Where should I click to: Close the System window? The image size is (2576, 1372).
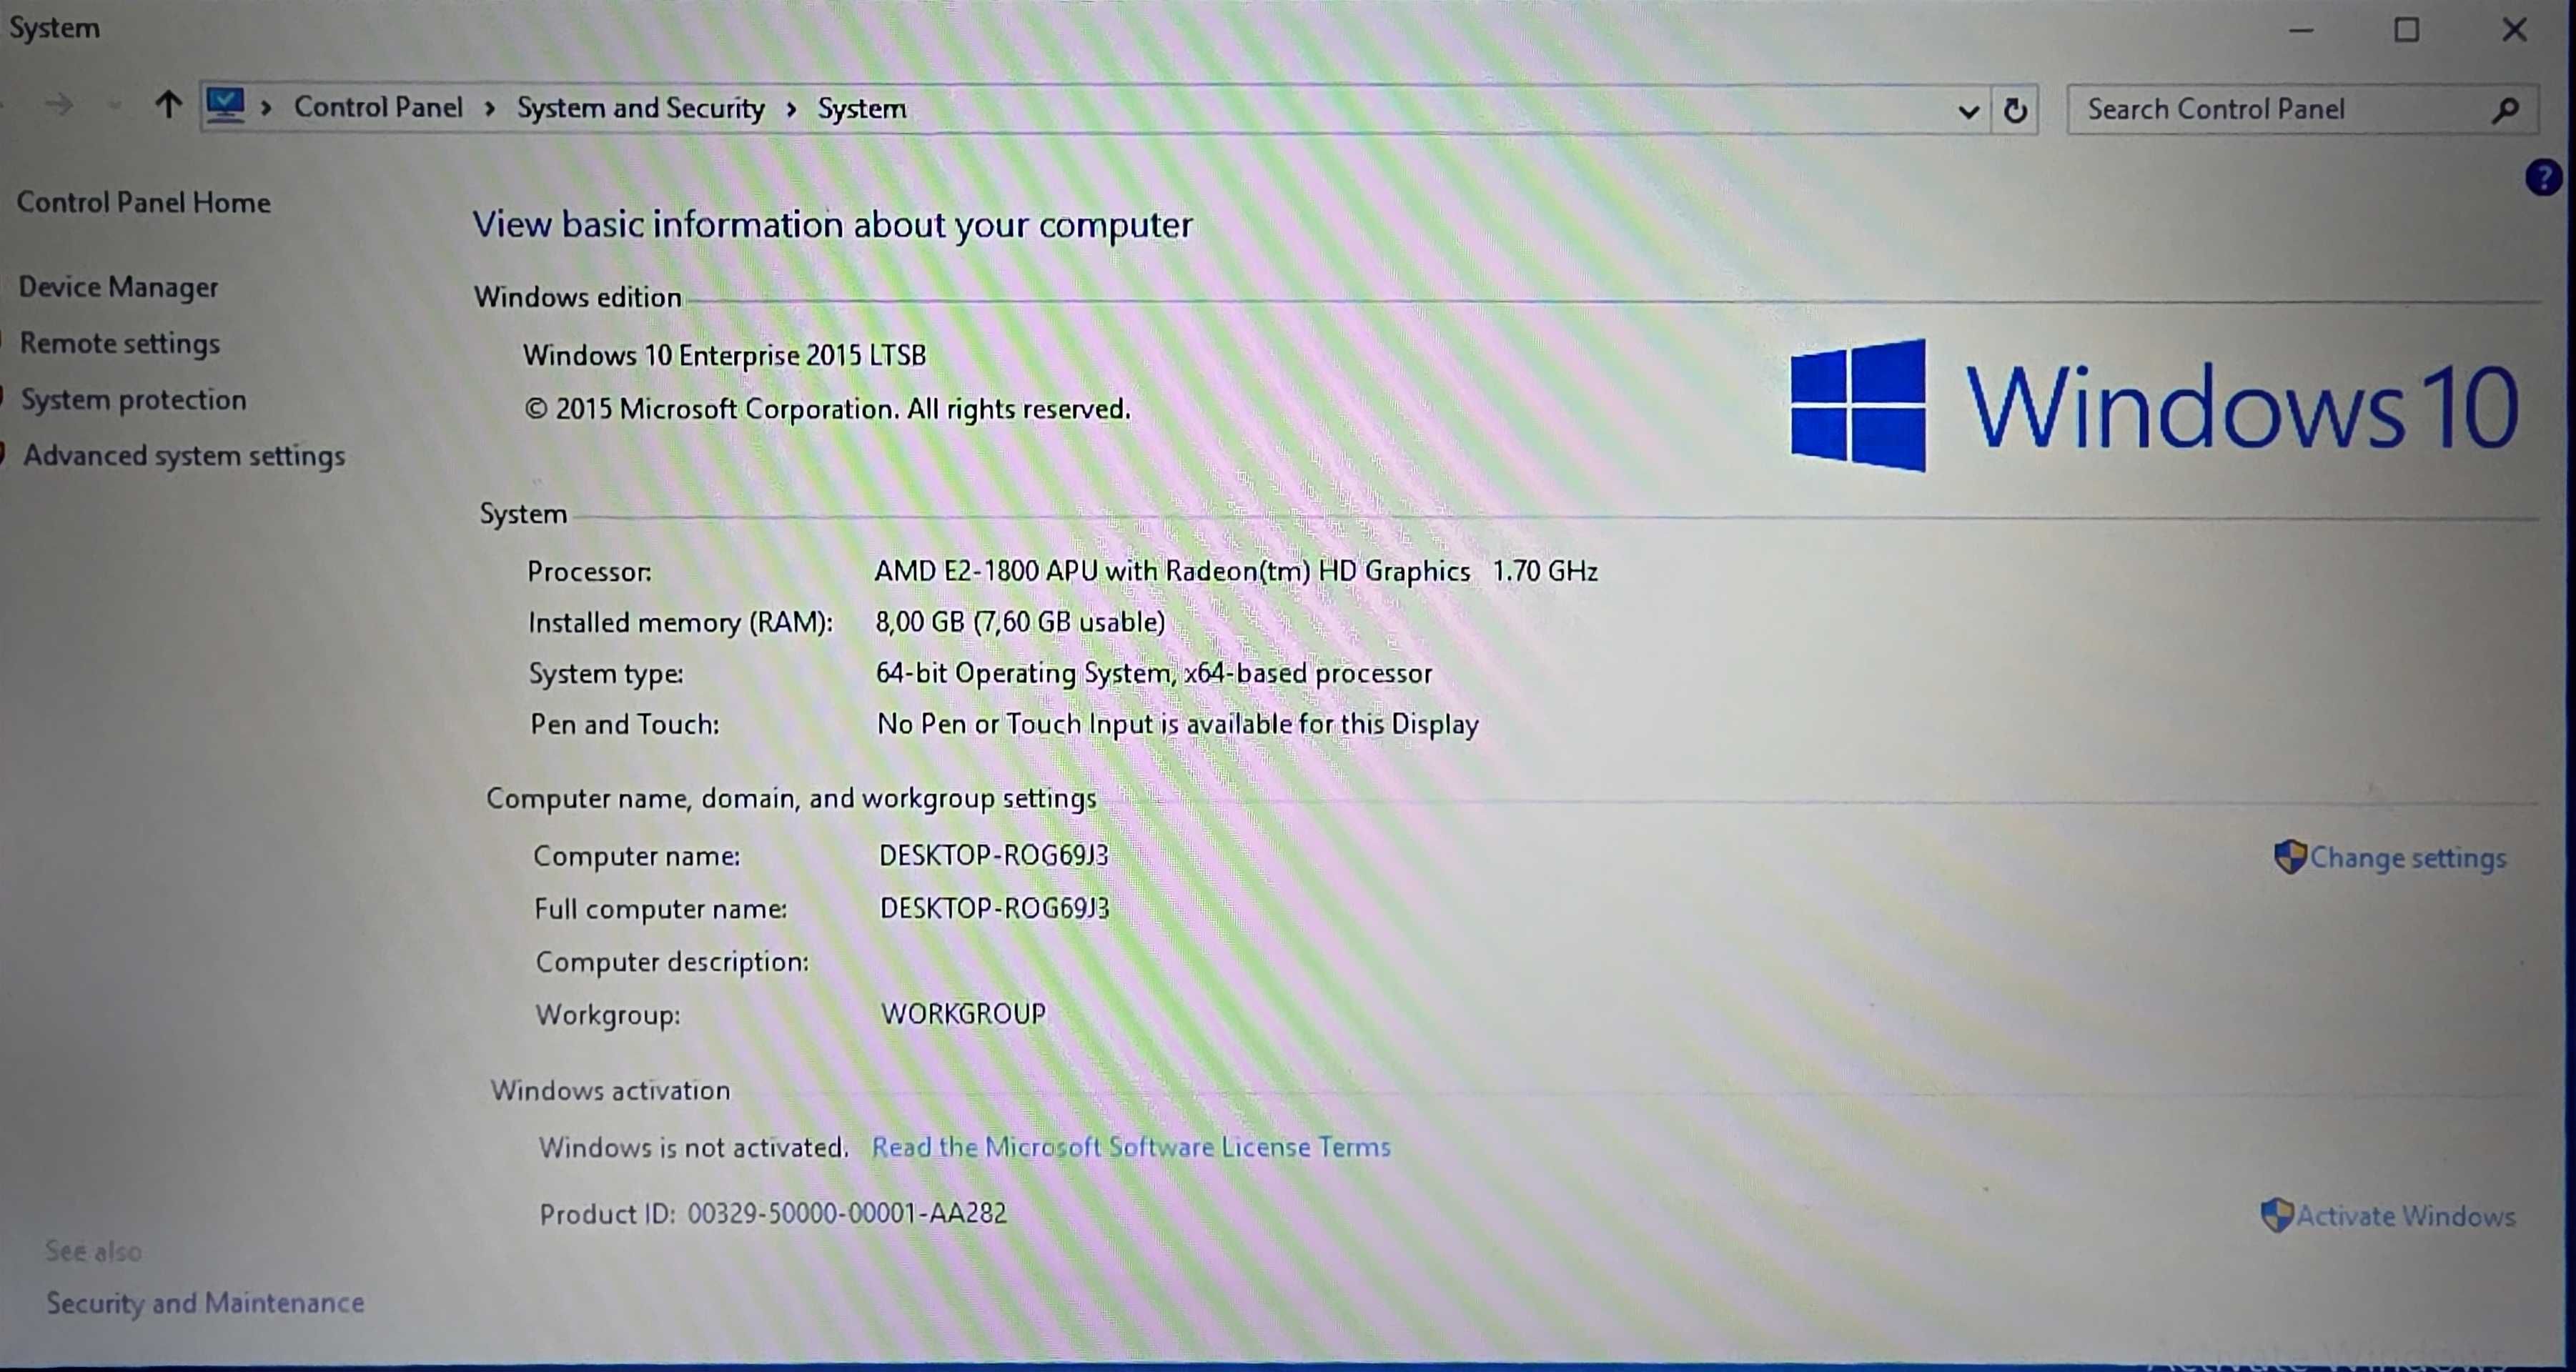click(2514, 30)
